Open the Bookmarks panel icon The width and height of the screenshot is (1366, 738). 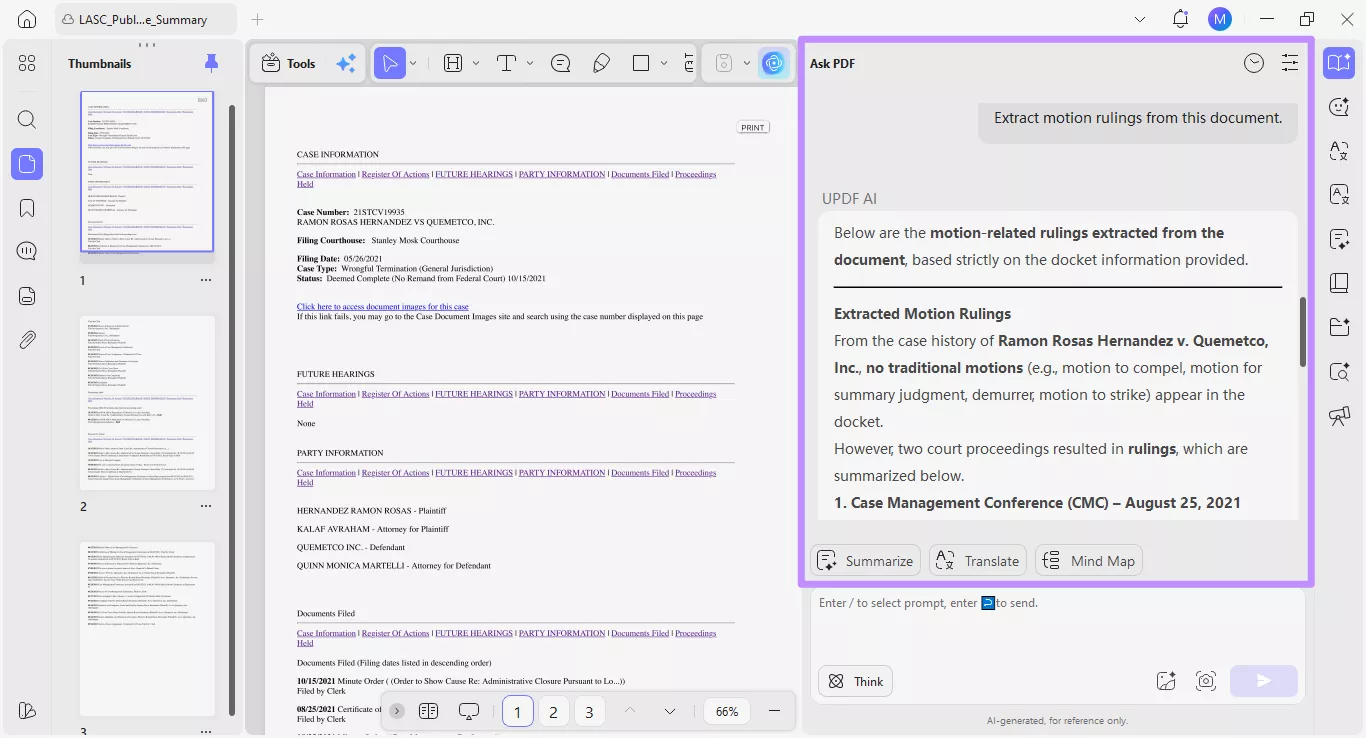click(27, 208)
